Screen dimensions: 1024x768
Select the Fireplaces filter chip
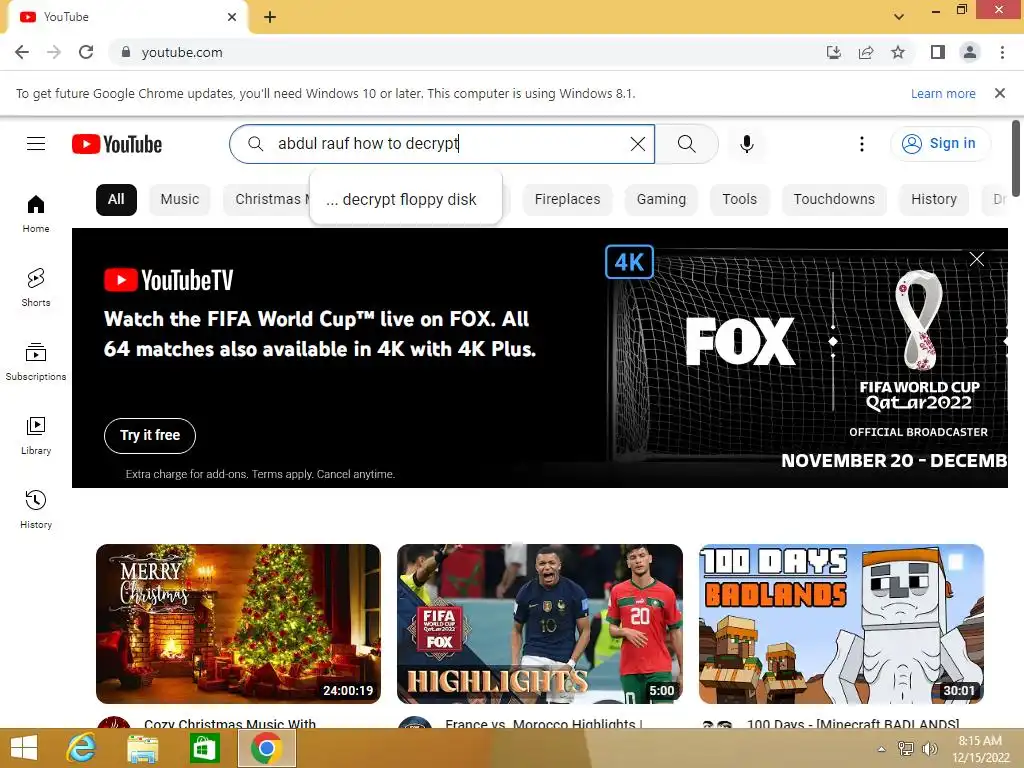point(567,199)
